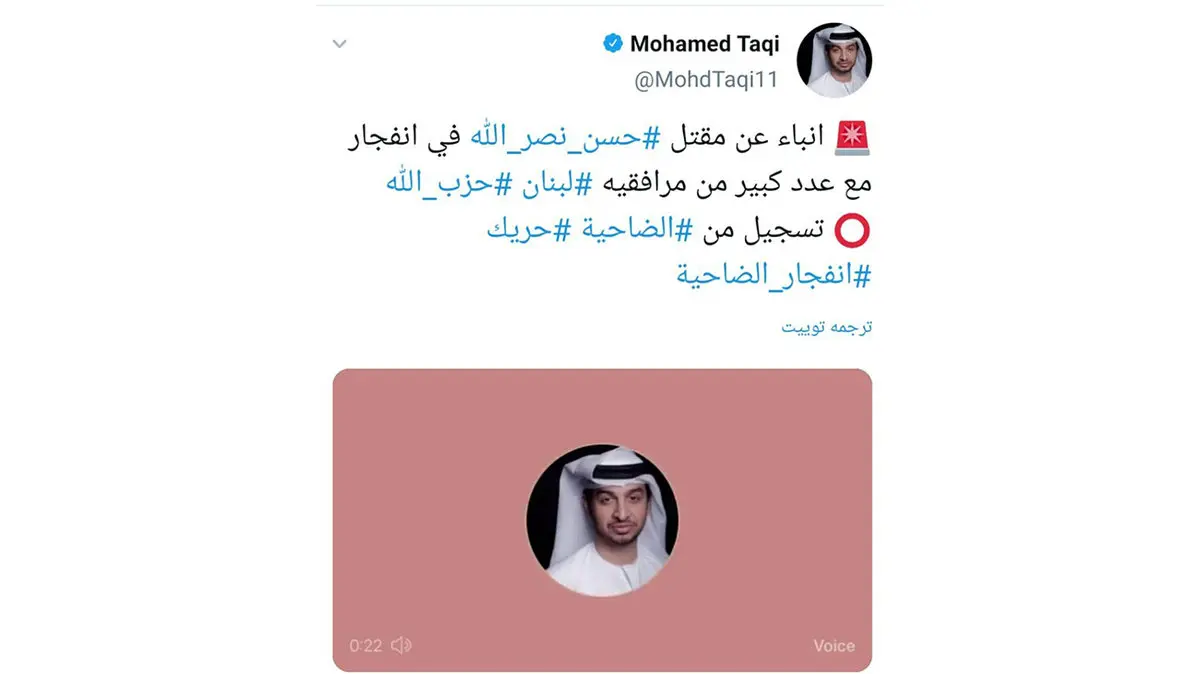The height and width of the screenshot is (674, 1200).
Task: Mute audio with the speaker icon
Action: point(401,645)
